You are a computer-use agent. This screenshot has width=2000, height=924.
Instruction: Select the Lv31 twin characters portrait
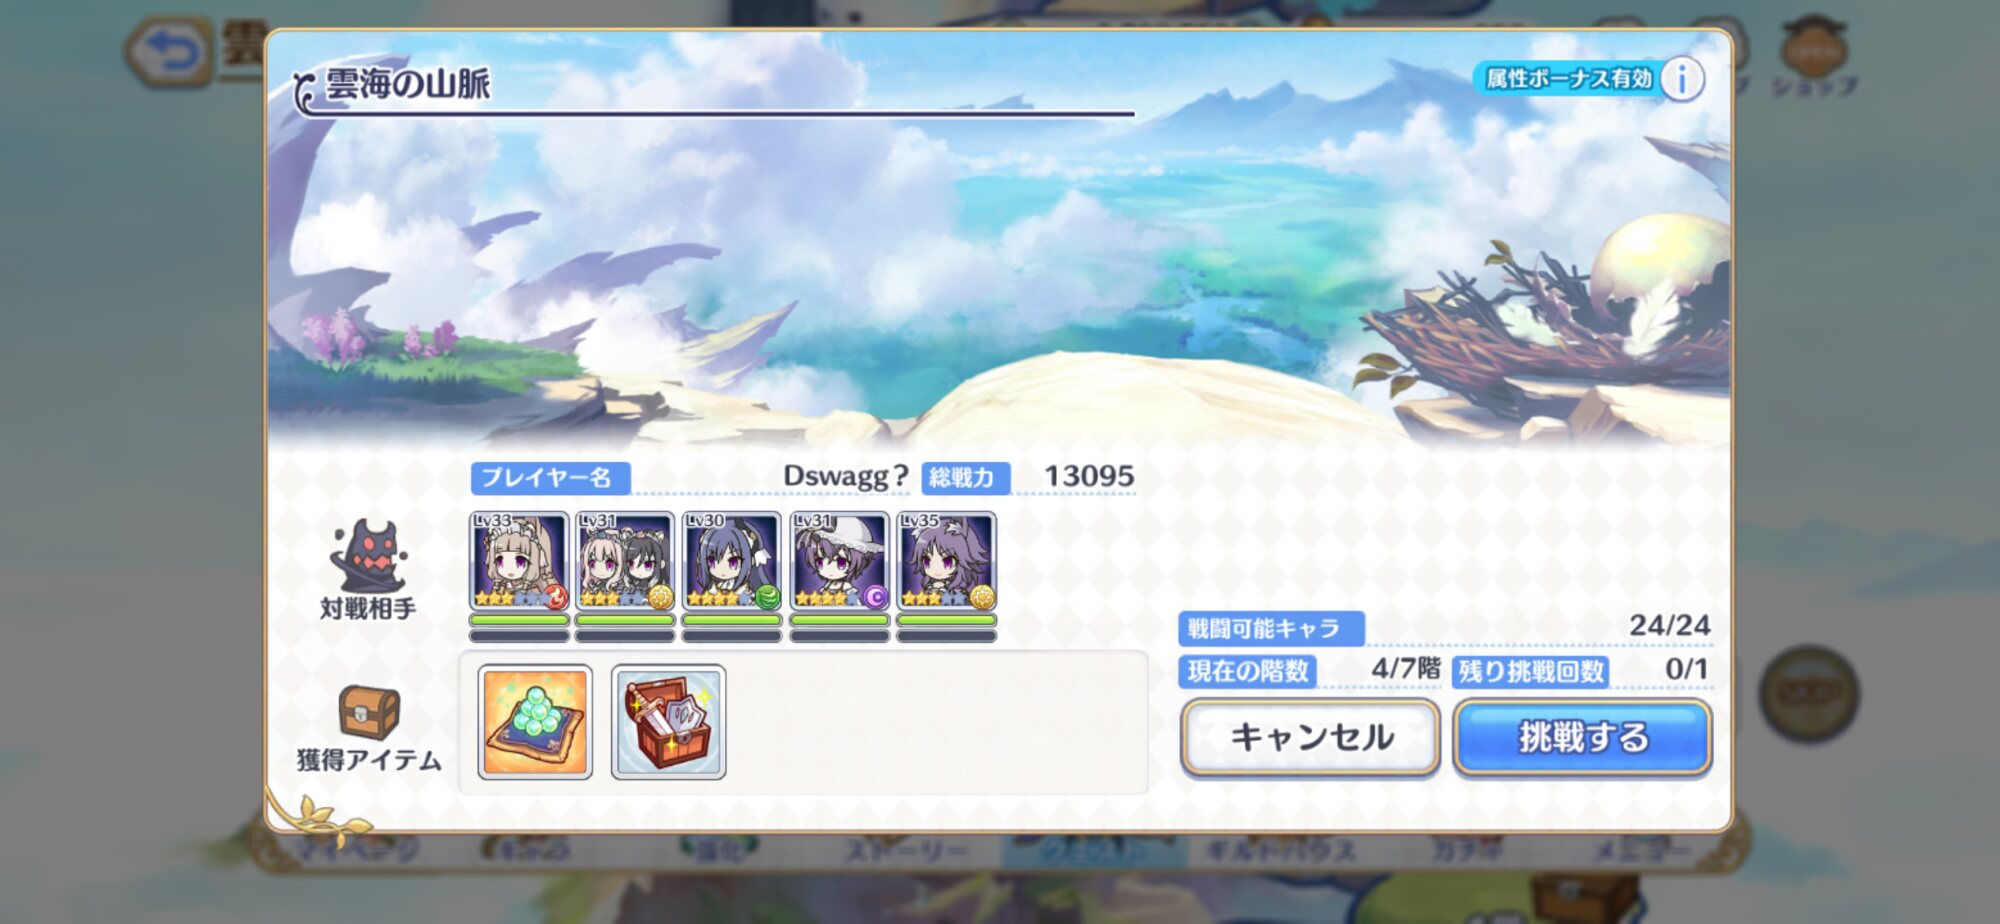(625, 561)
